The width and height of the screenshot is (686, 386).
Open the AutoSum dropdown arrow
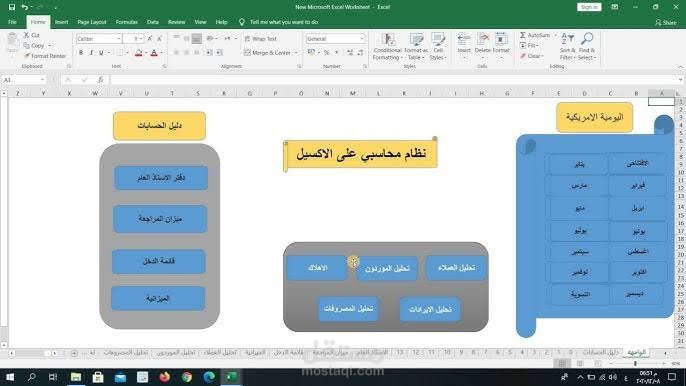(x=556, y=35)
